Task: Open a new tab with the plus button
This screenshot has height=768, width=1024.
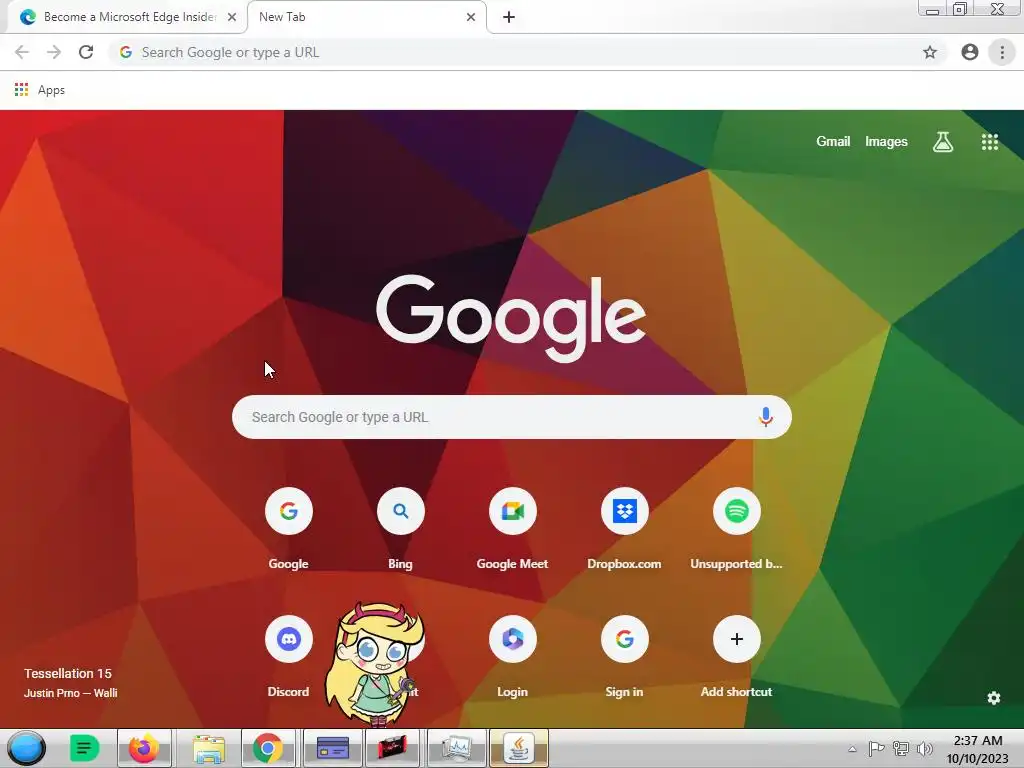Action: [x=509, y=17]
